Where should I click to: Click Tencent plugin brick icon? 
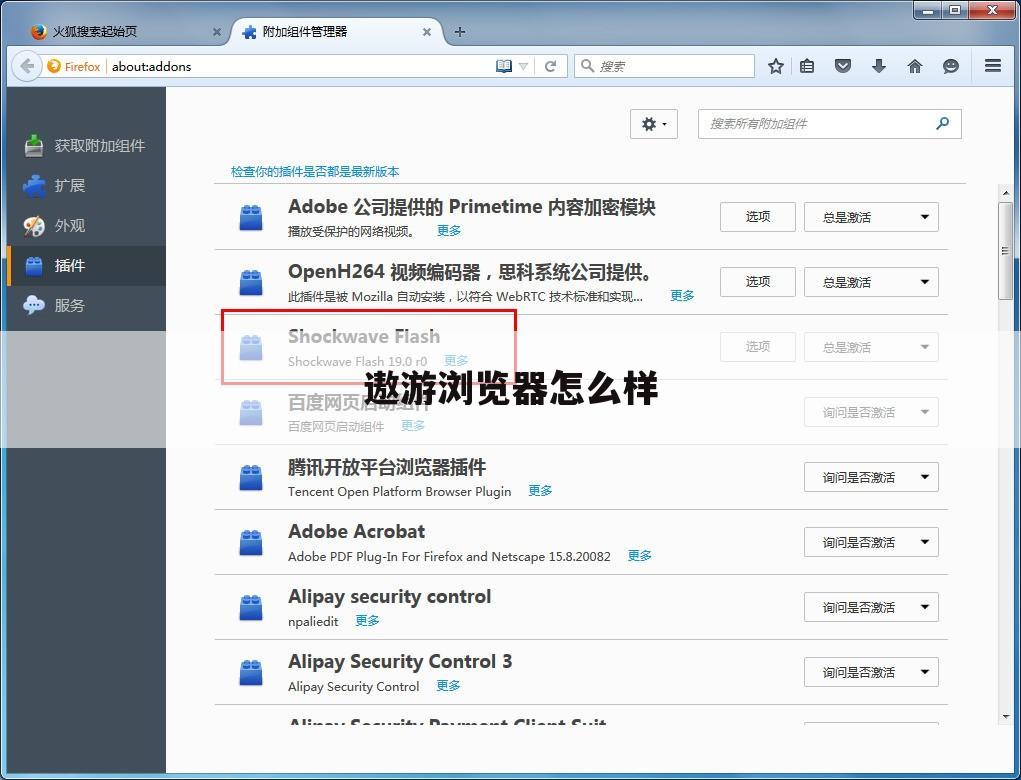click(251, 477)
